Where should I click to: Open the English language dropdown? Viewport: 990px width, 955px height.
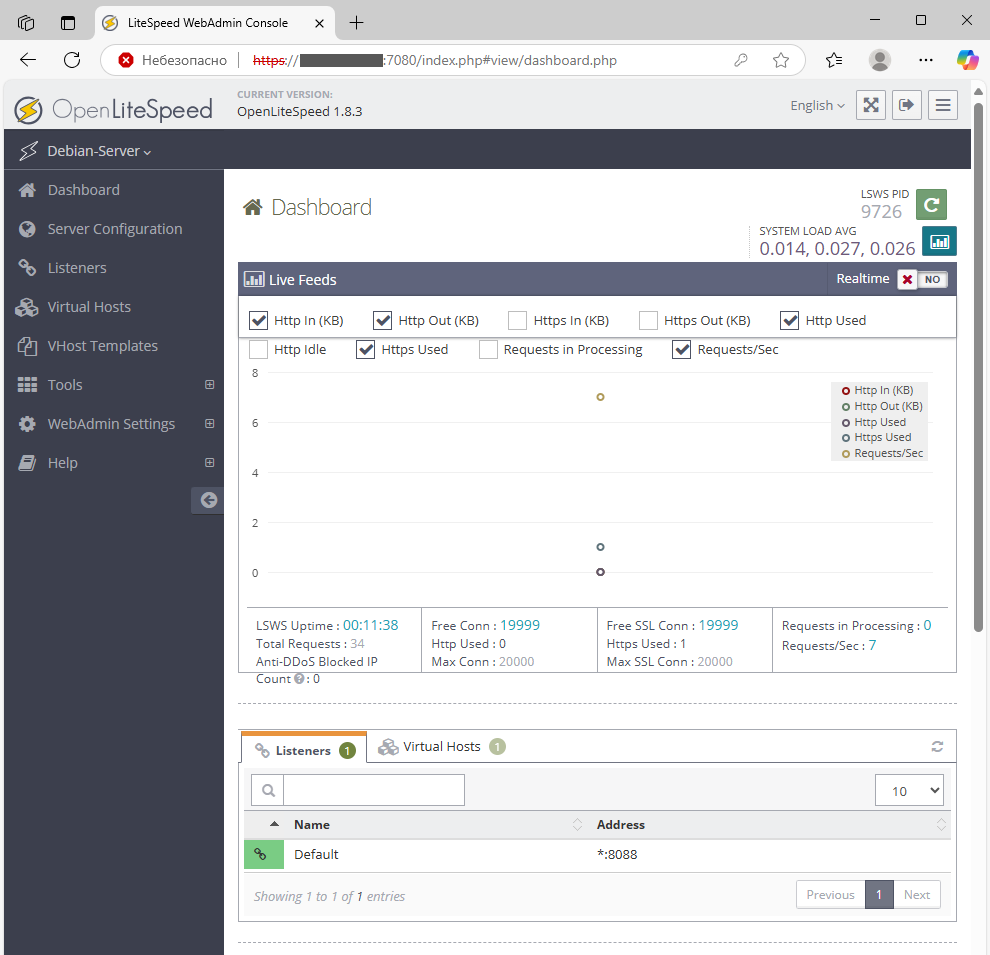817,105
